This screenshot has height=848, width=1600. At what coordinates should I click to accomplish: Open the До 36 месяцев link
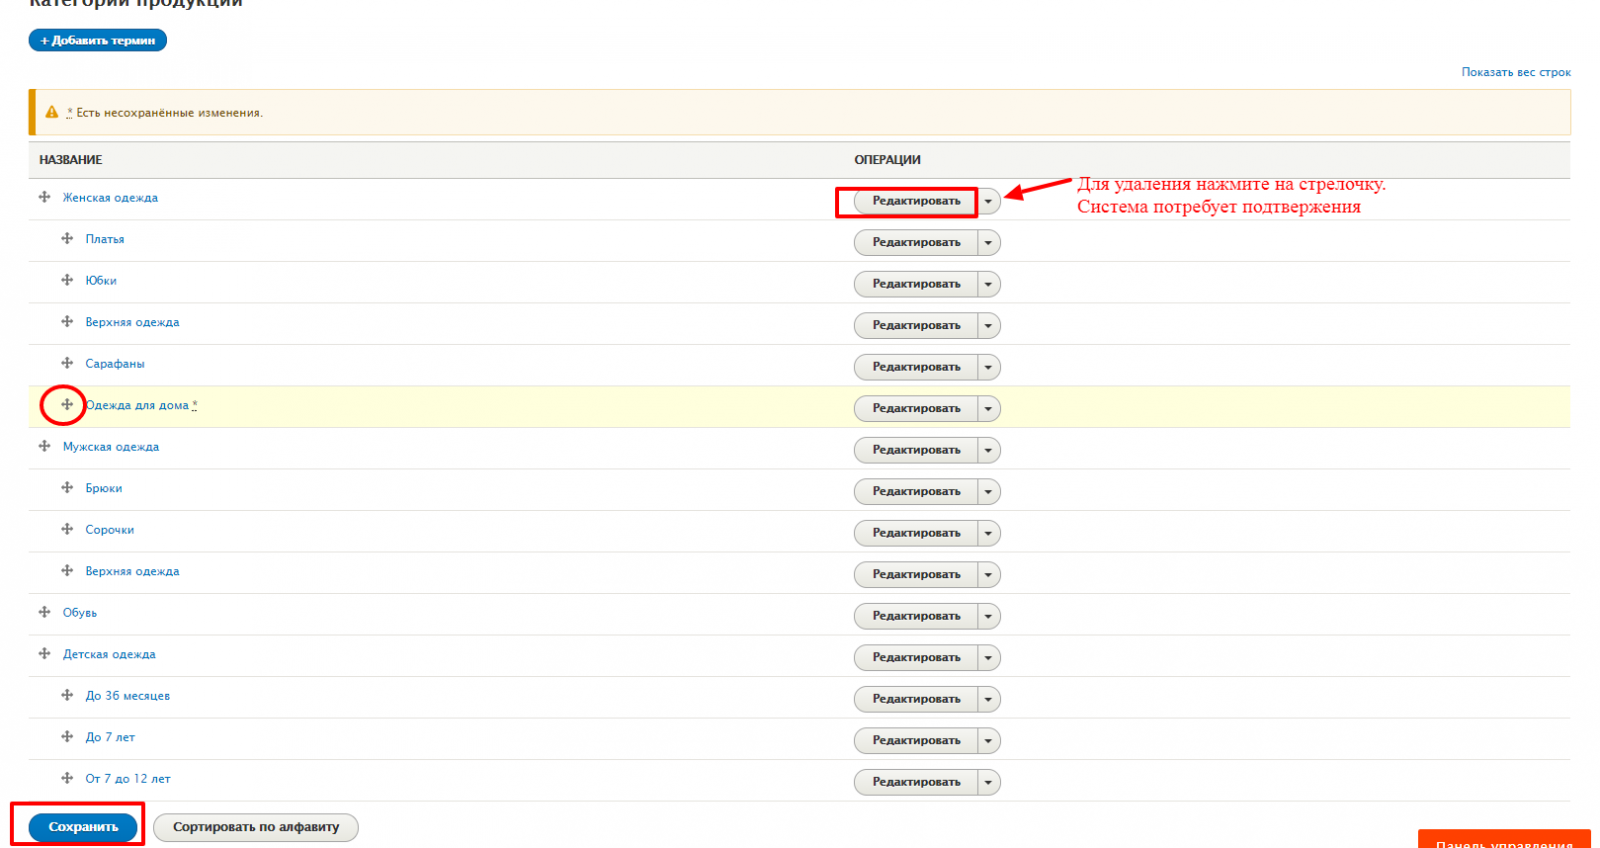128,696
